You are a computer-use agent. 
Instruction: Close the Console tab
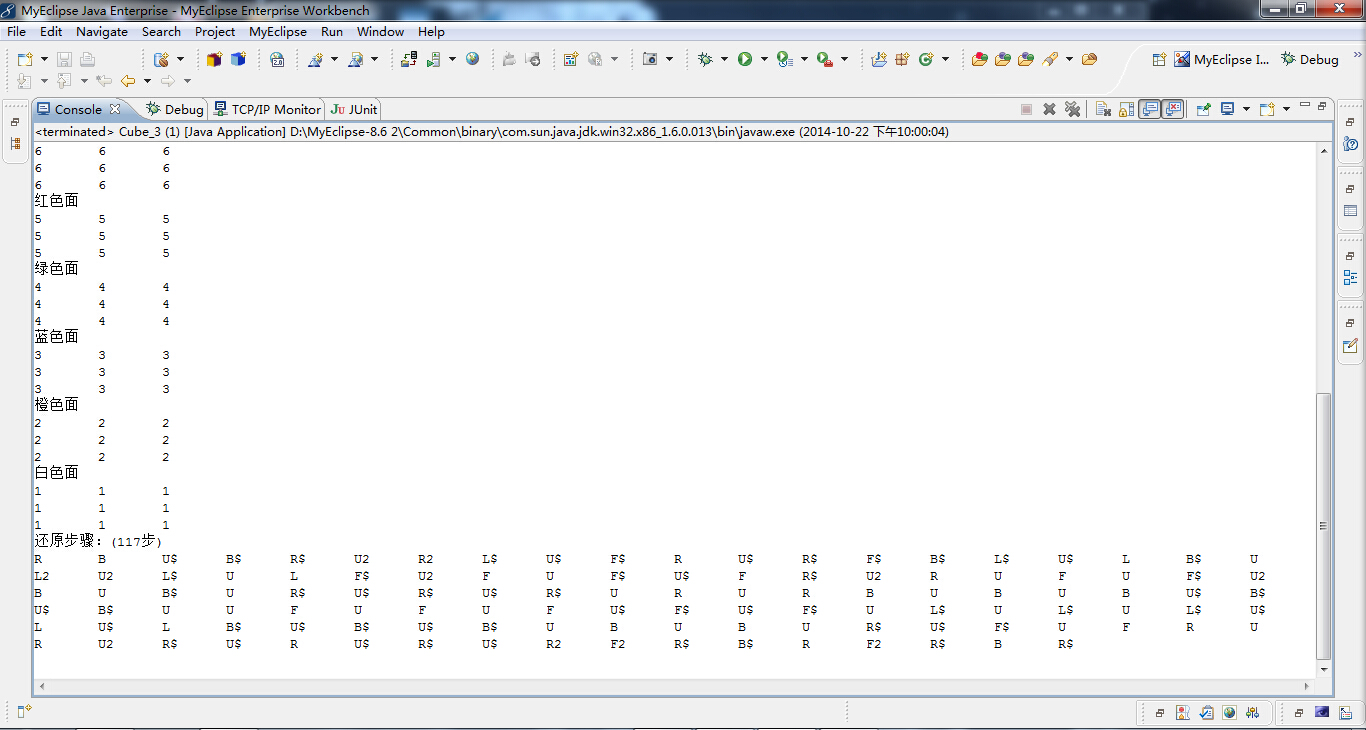coord(115,109)
